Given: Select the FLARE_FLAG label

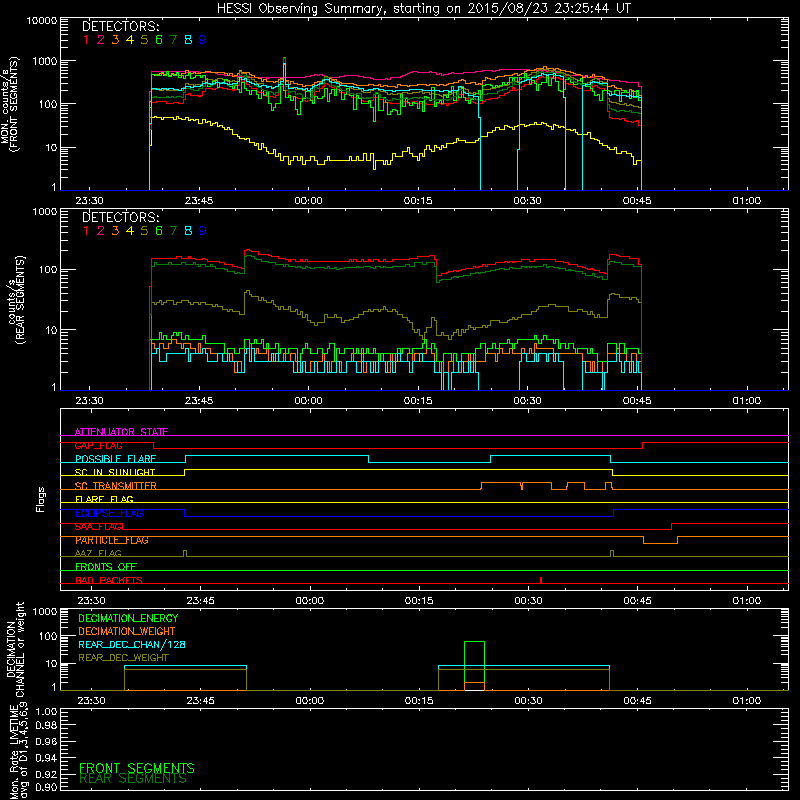Looking at the screenshot, I should coord(104,499).
